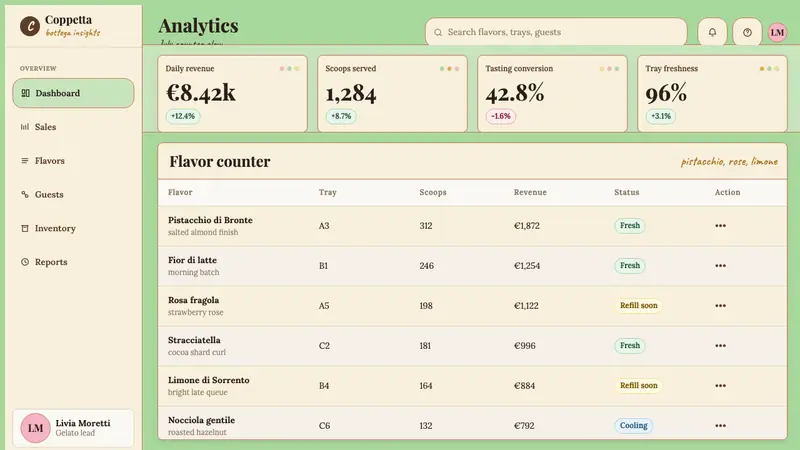This screenshot has height=450, width=800.
Task: Click the Flavor counter heading
Action: (x=220, y=161)
